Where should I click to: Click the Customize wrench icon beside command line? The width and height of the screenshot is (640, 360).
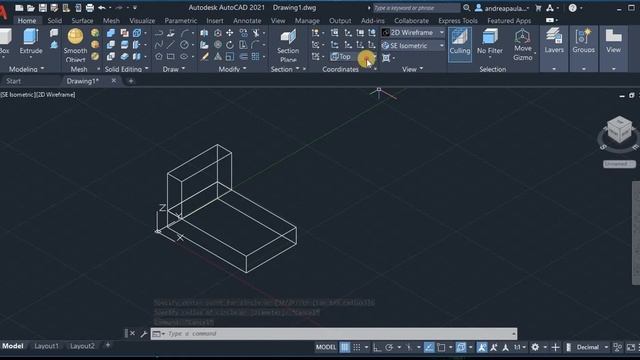pos(144,333)
